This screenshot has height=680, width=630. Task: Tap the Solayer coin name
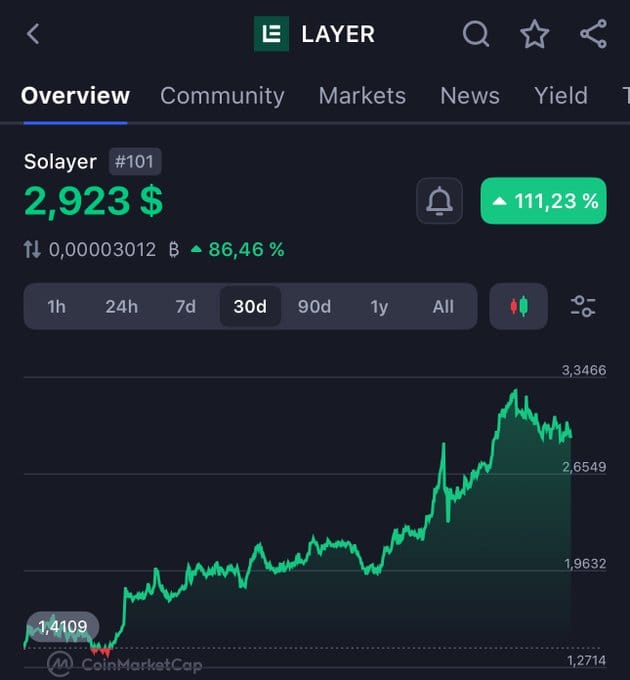tap(60, 162)
